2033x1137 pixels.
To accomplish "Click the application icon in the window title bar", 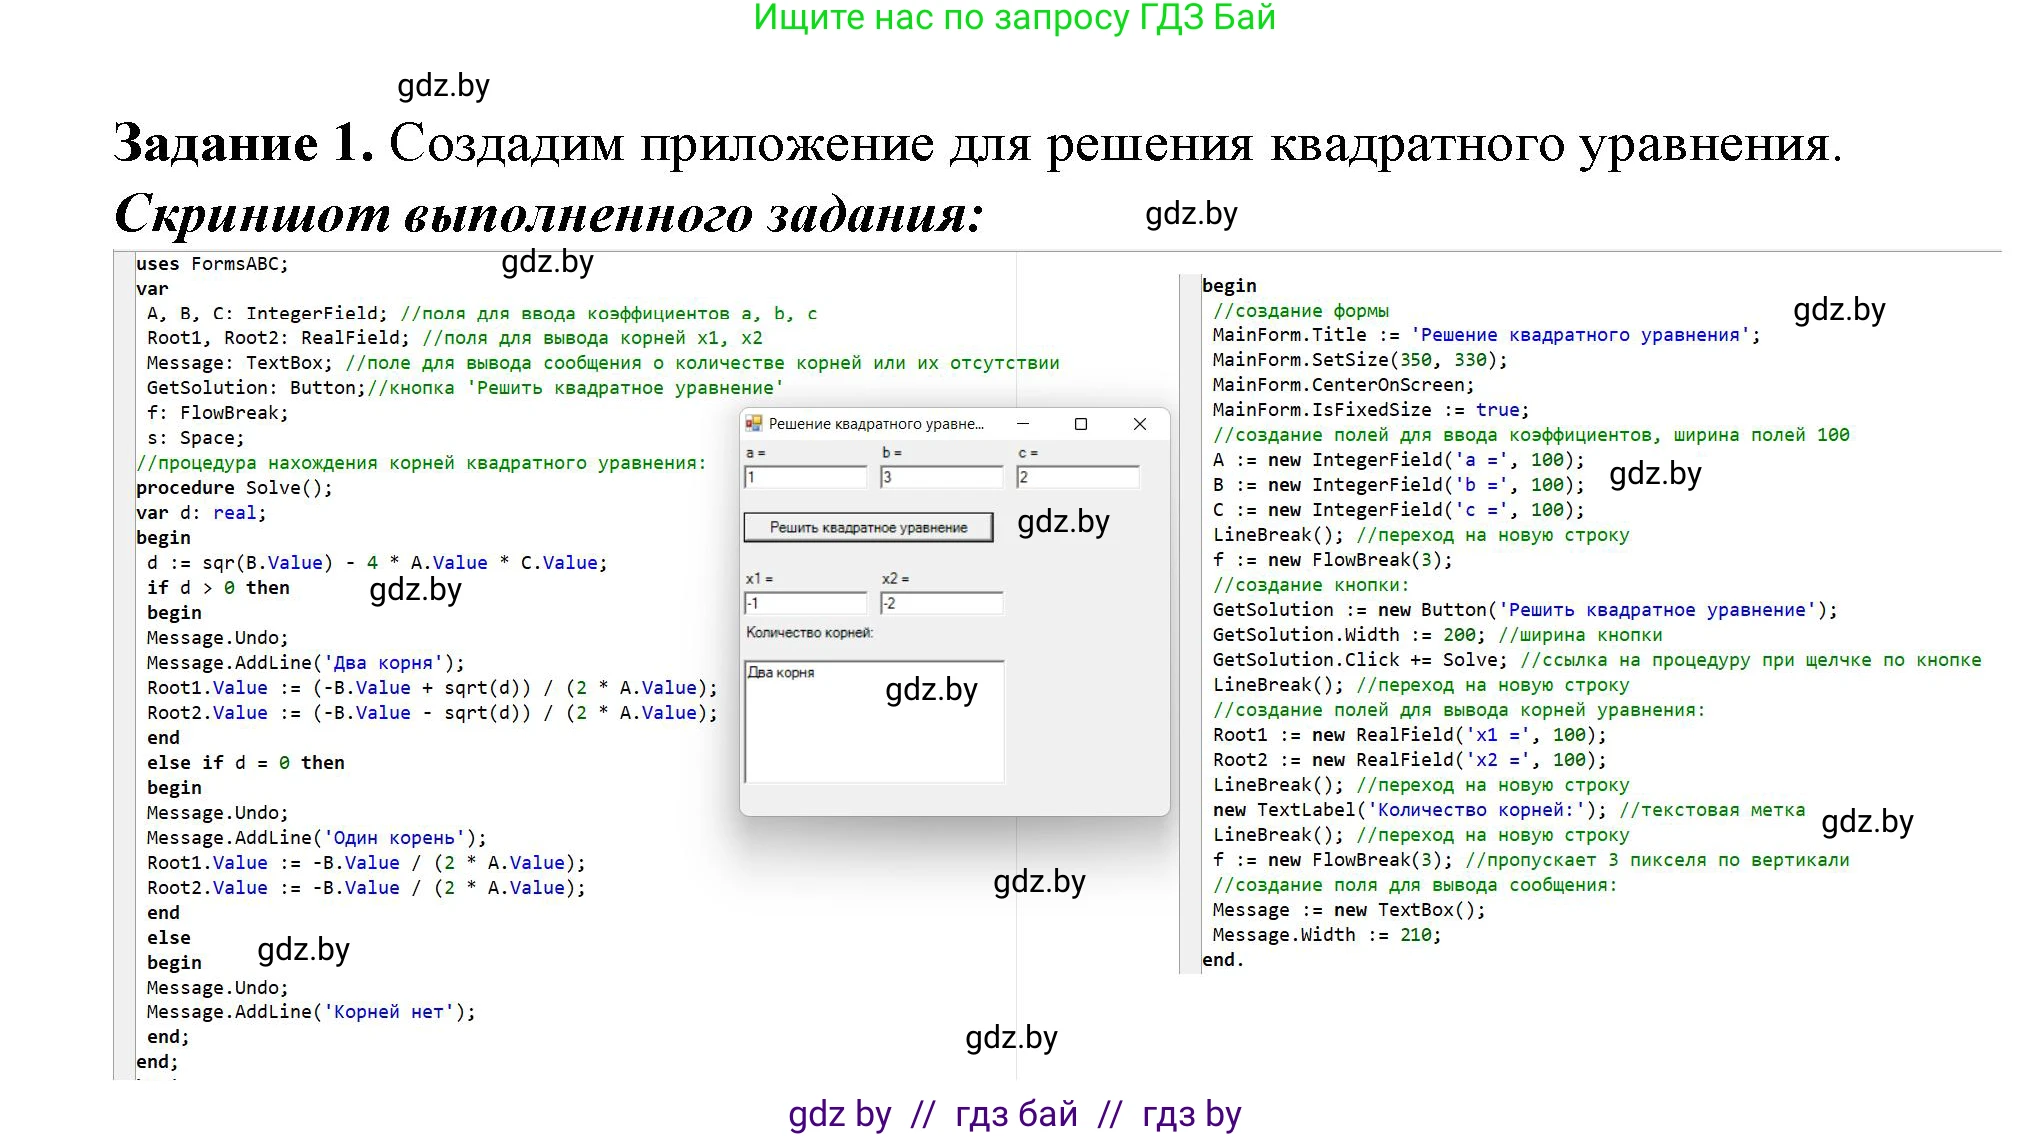I will pyautogui.click(x=752, y=424).
